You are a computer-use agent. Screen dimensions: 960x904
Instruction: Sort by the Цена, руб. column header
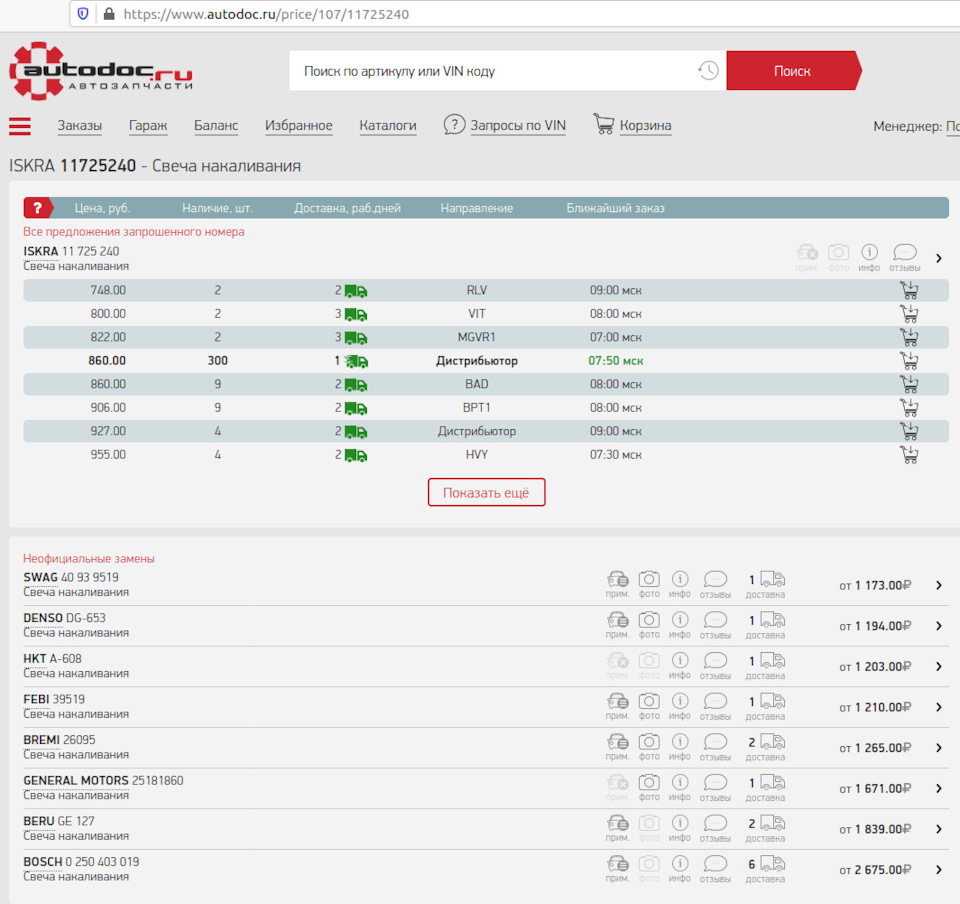pos(102,208)
